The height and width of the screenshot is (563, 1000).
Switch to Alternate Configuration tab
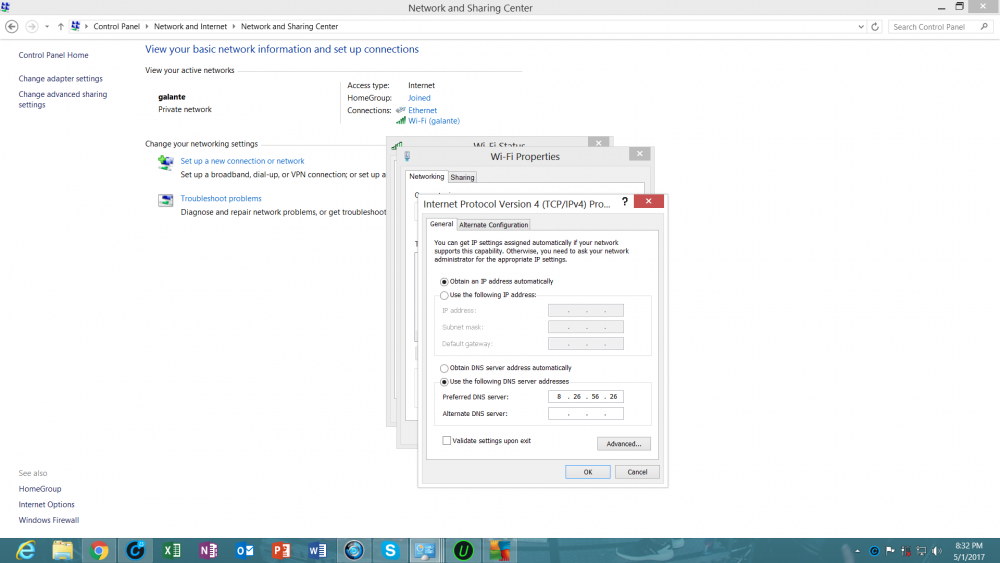(494, 225)
